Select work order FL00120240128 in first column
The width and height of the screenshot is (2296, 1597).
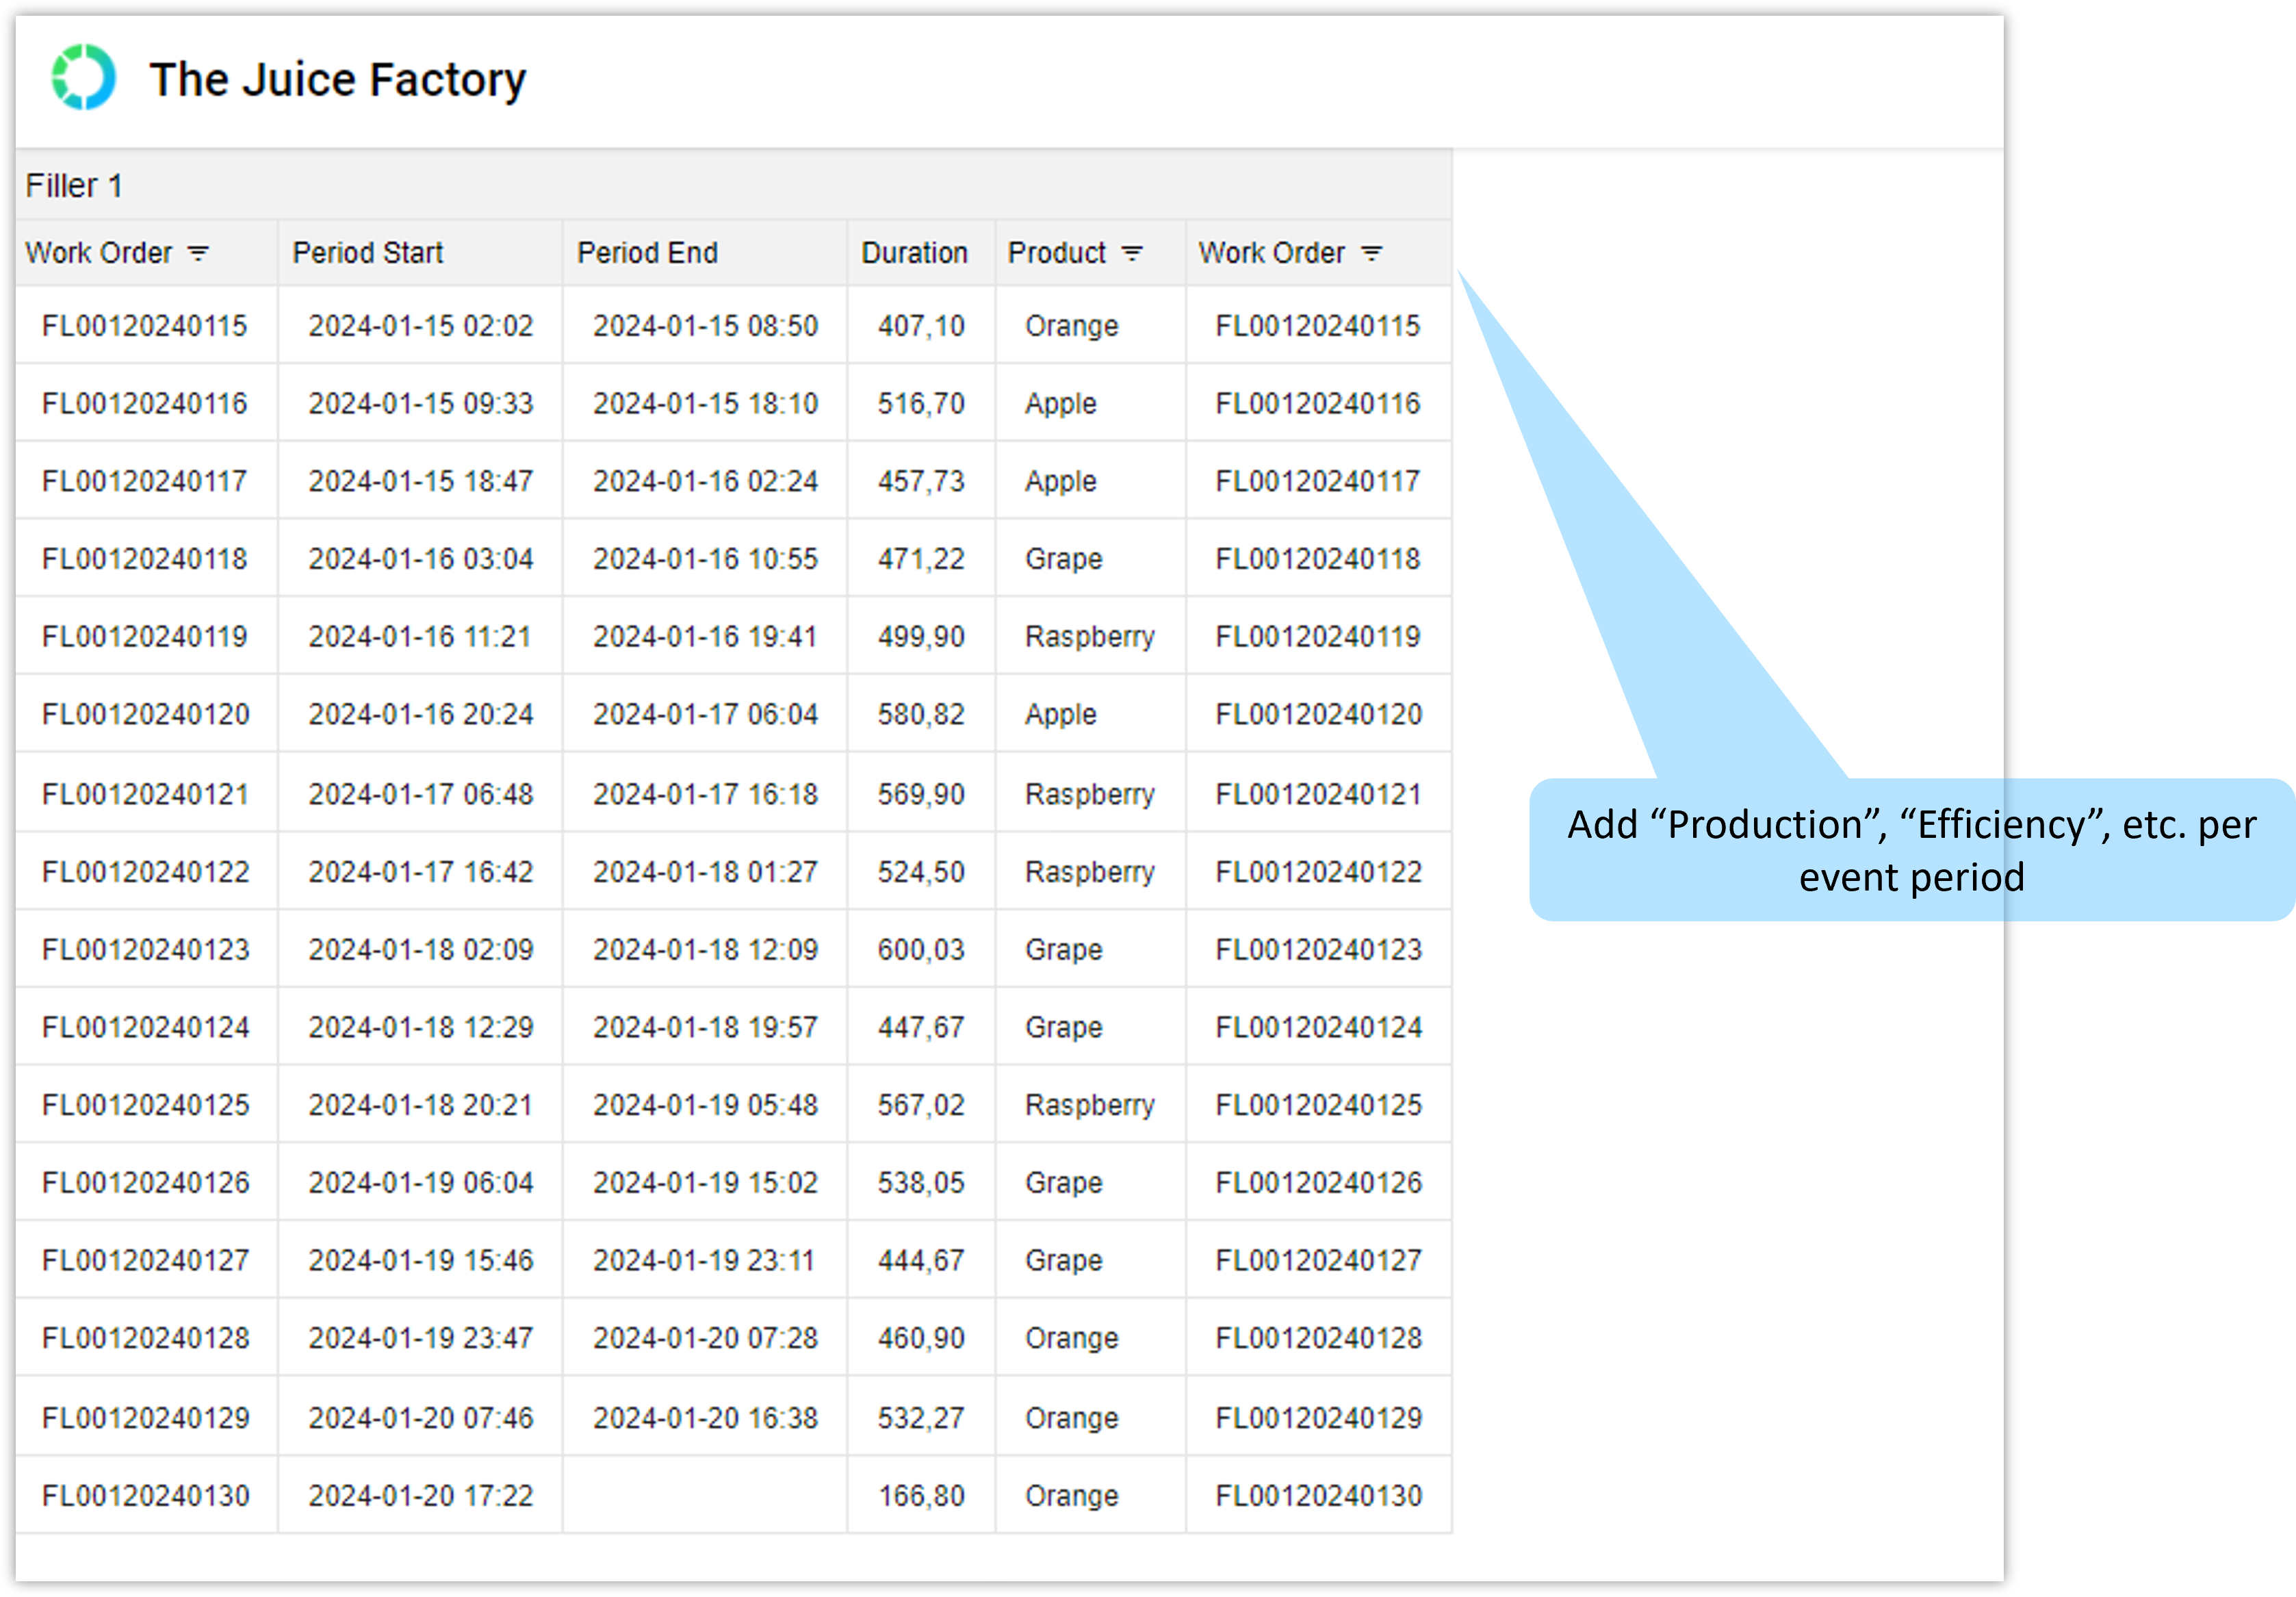pos(146,1339)
